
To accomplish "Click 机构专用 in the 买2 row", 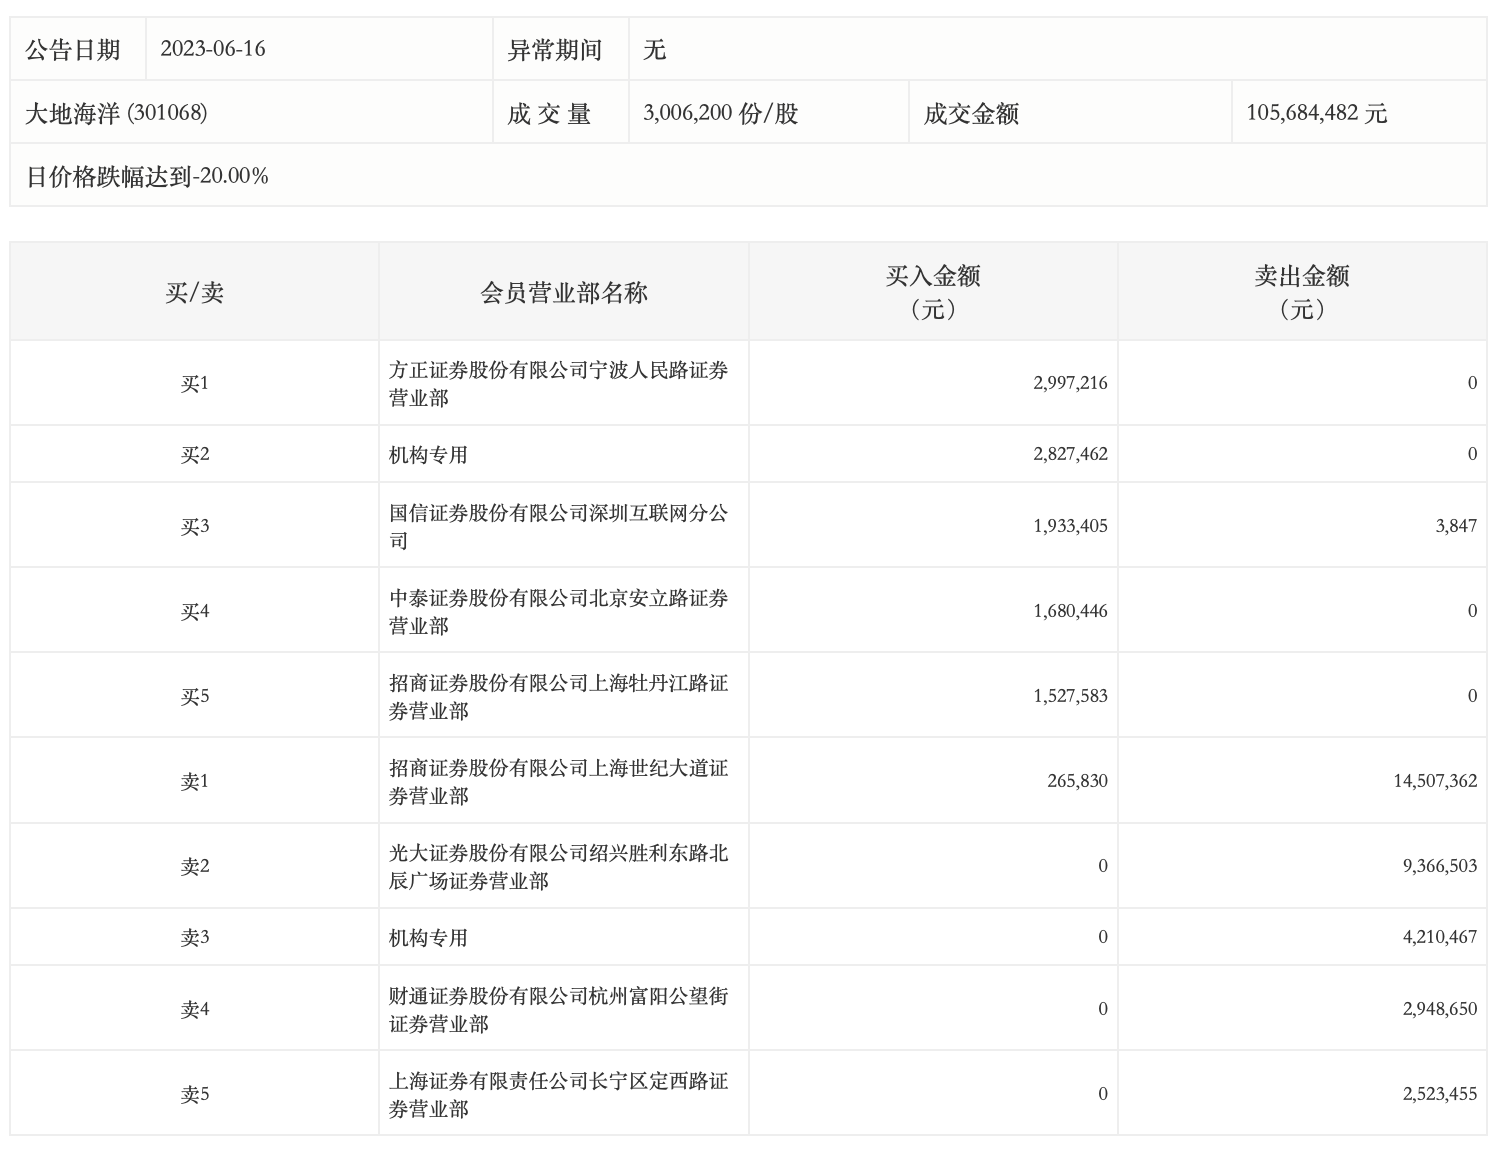I will pyautogui.click(x=428, y=455).
